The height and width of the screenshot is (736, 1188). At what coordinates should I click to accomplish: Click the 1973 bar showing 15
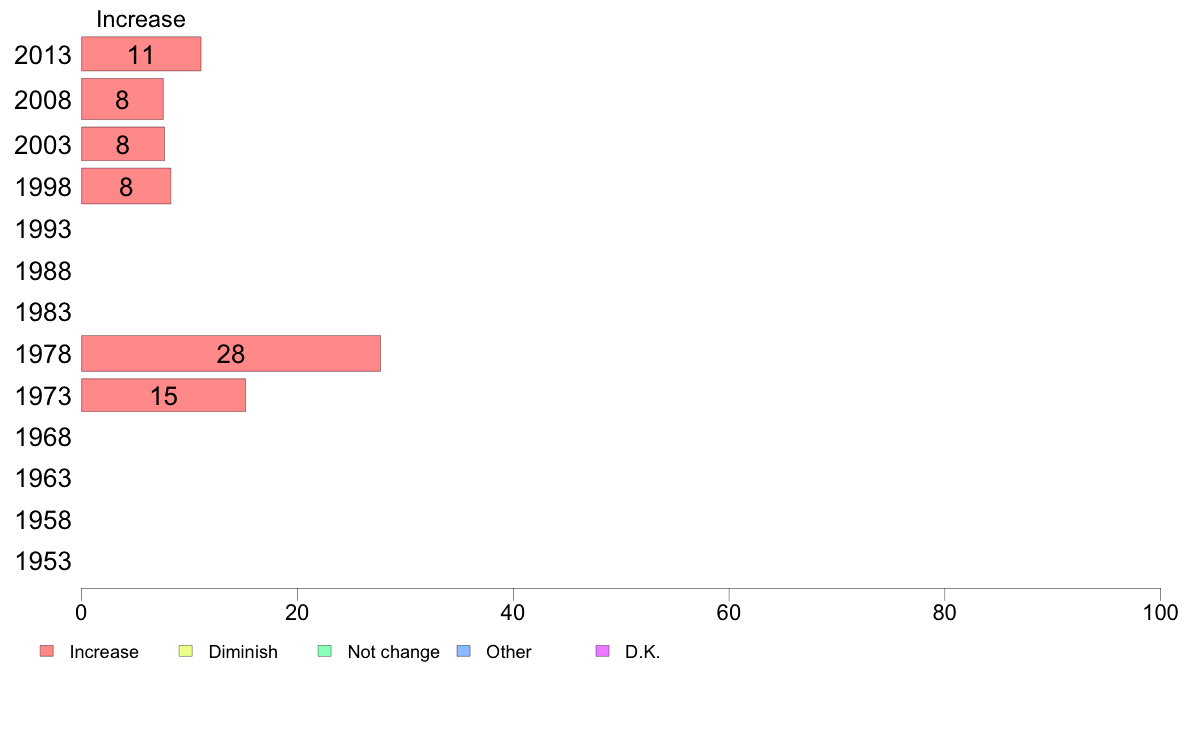click(164, 395)
